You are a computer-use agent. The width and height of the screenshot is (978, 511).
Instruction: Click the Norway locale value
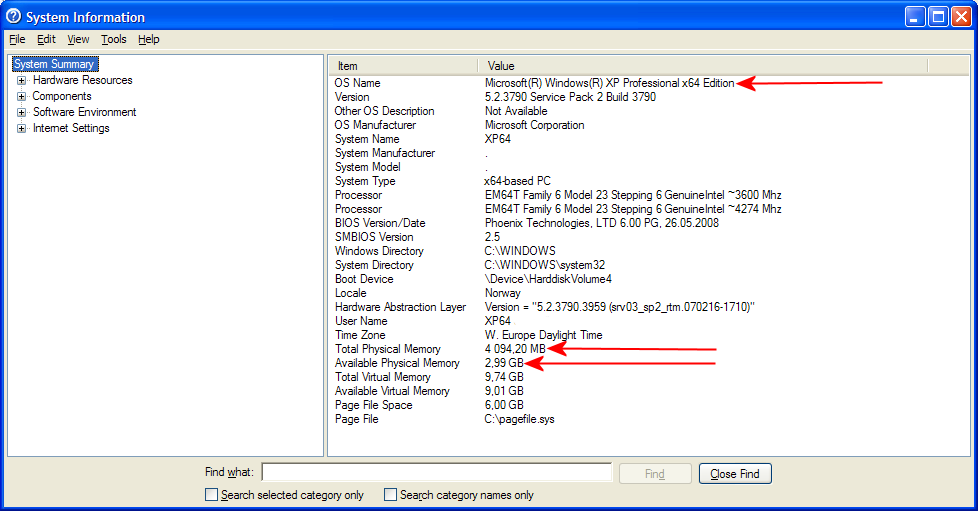[x=503, y=293]
